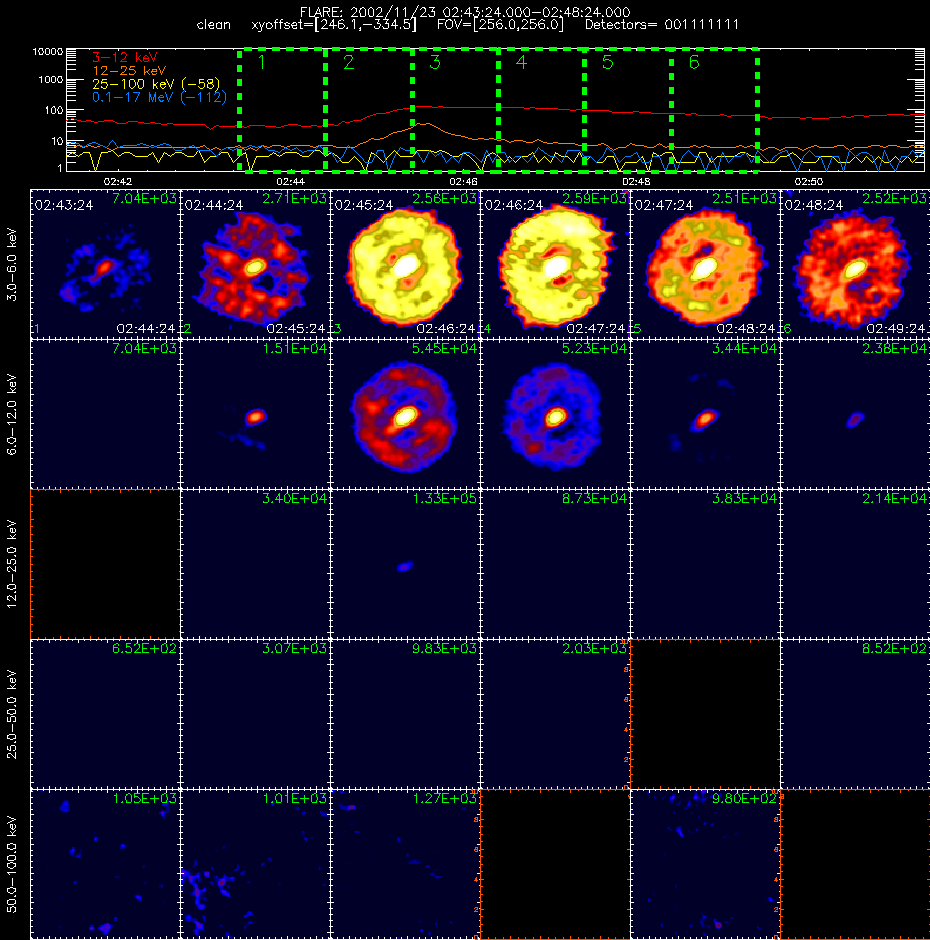The height and width of the screenshot is (940, 930).
Task: Click the 02:44 time axis label
Action: tap(290, 181)
